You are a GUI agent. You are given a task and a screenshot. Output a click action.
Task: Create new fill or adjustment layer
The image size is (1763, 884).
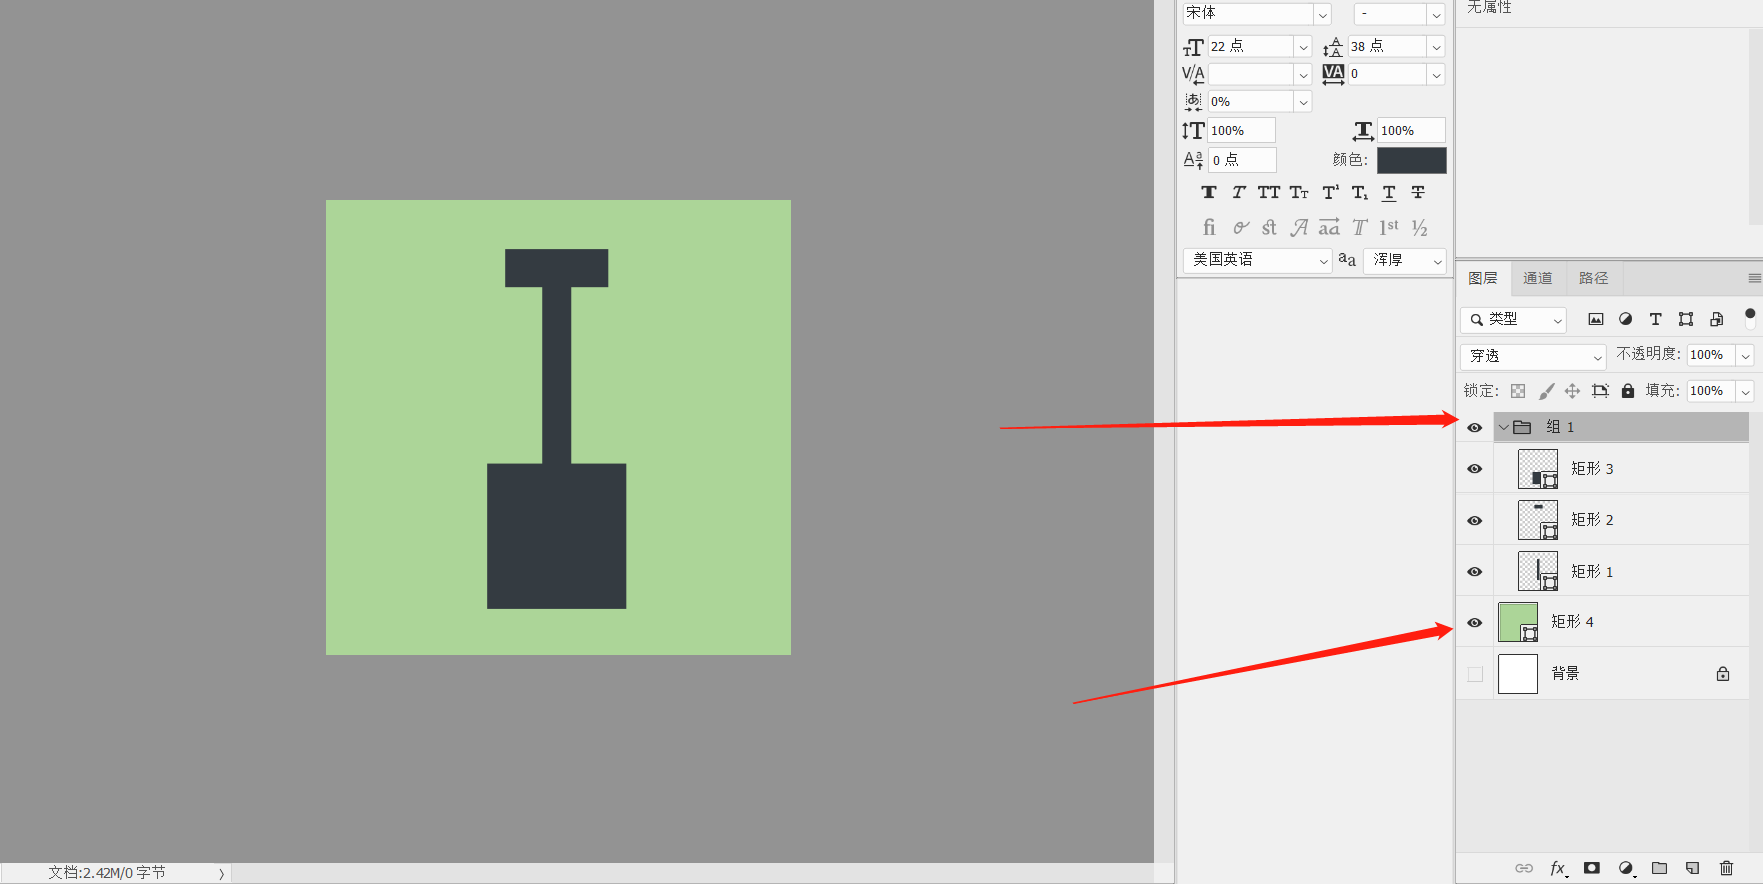tap(1626, 868)
